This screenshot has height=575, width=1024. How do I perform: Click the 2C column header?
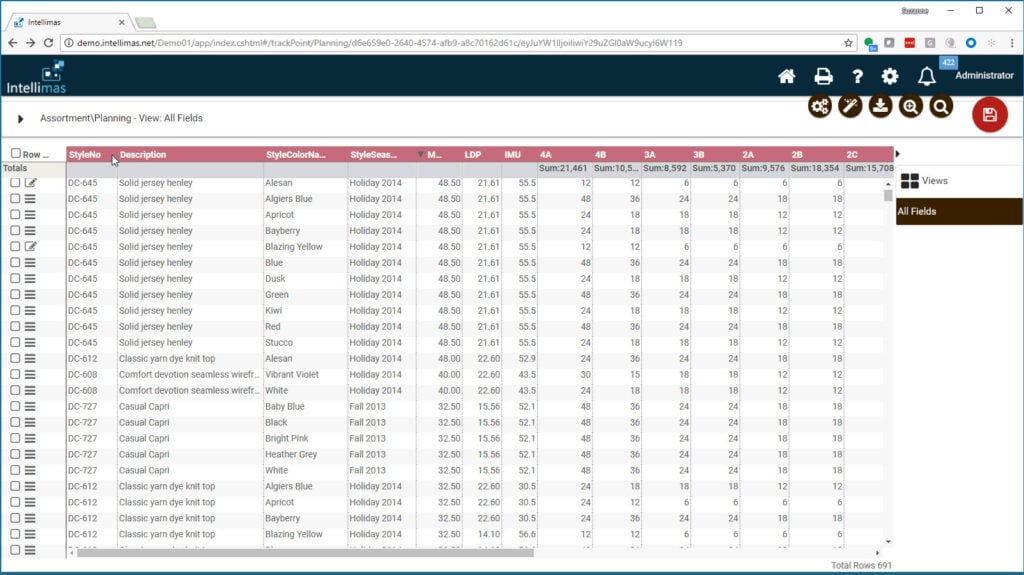pyautogui.click(x=852, y=155)
